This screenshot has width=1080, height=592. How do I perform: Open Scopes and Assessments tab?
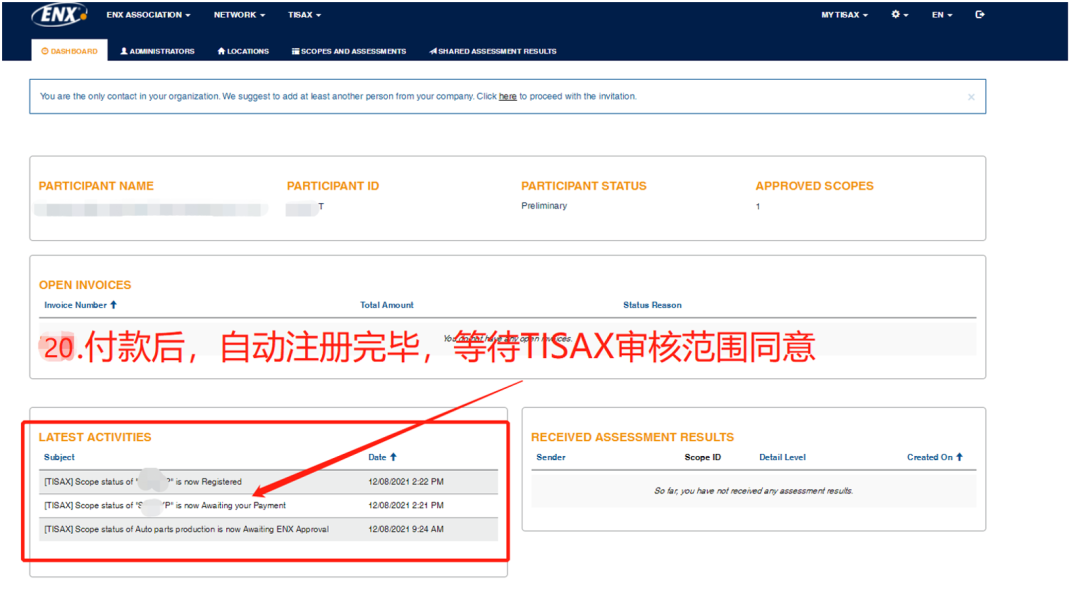(349, 51)
